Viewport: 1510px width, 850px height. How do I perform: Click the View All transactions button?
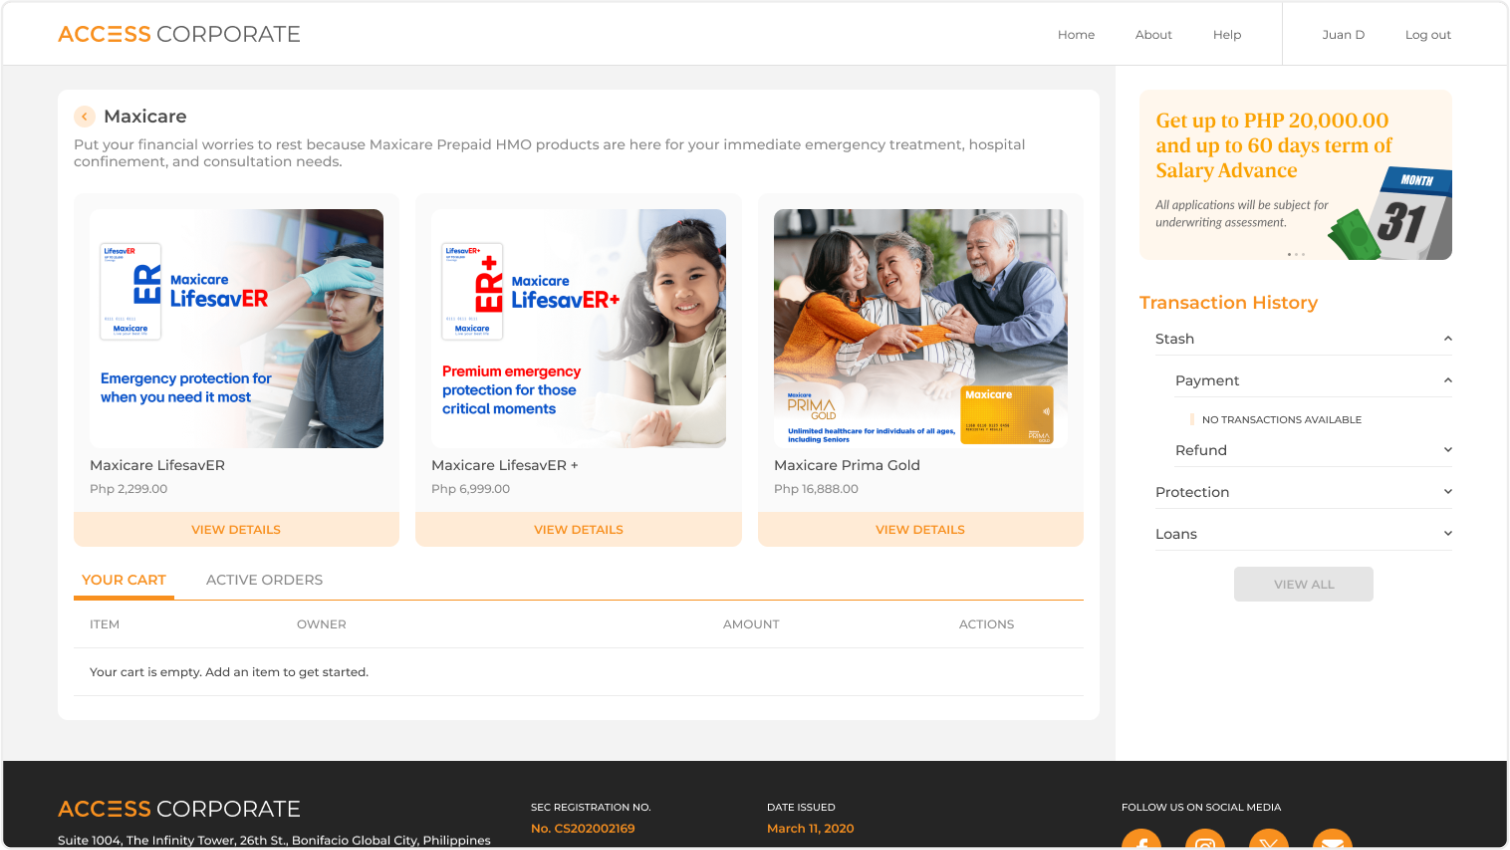[x=1303, y=584]
